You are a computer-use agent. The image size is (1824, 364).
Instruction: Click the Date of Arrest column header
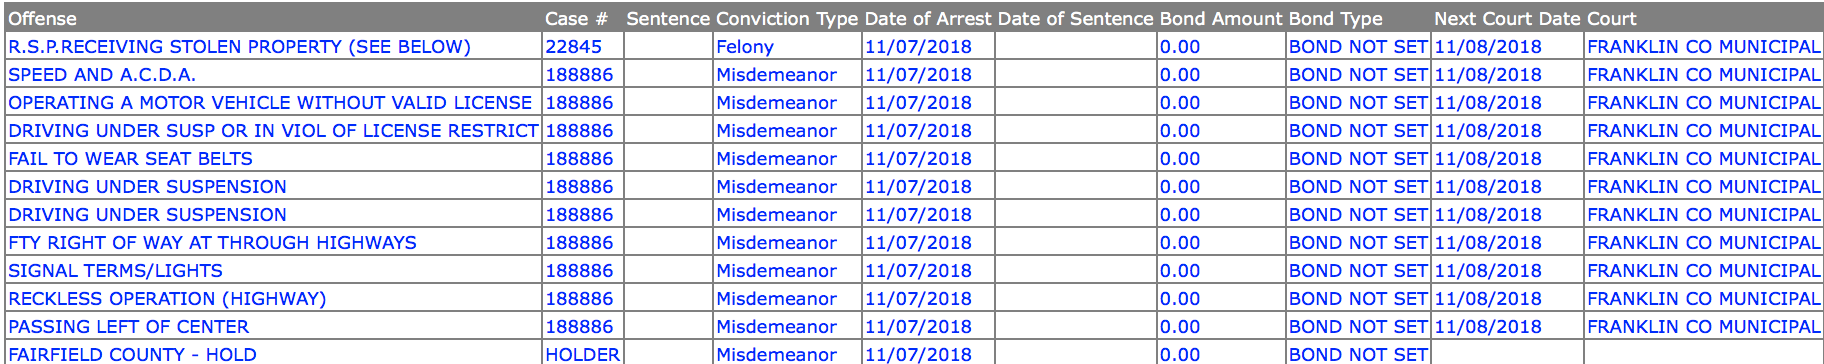click(928, 18)
